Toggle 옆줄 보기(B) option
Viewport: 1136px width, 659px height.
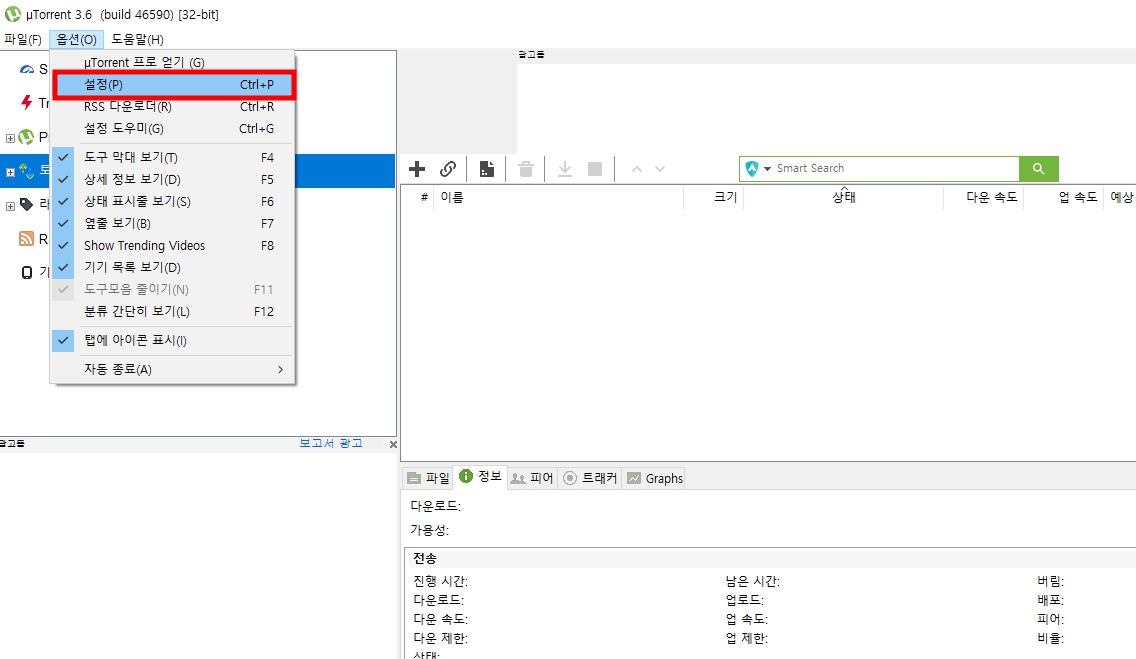point(173,223)
